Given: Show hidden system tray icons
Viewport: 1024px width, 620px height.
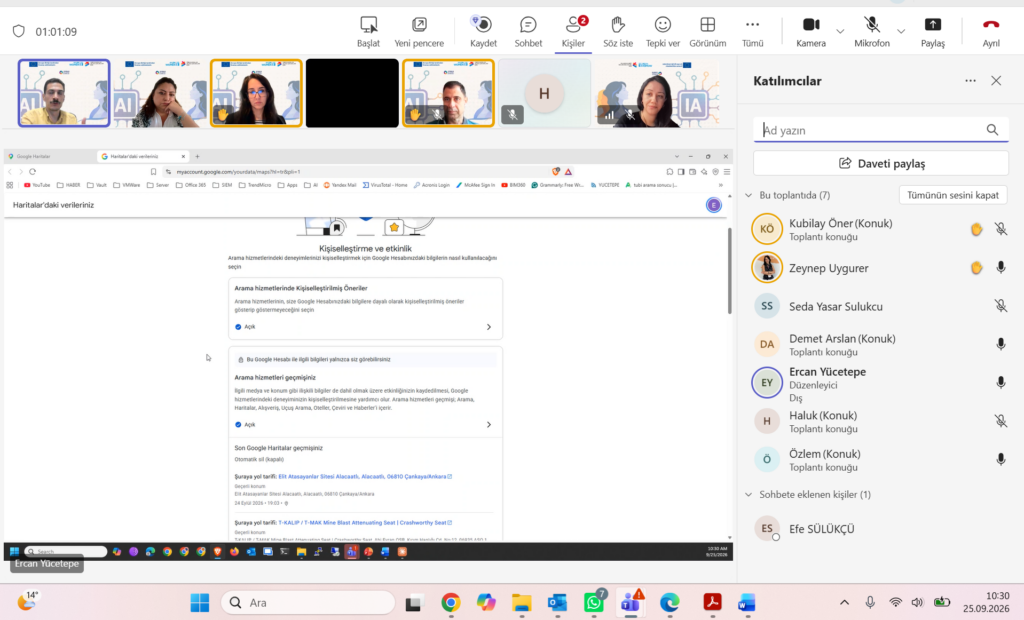Looking at the screenshot, I should 844,602.
